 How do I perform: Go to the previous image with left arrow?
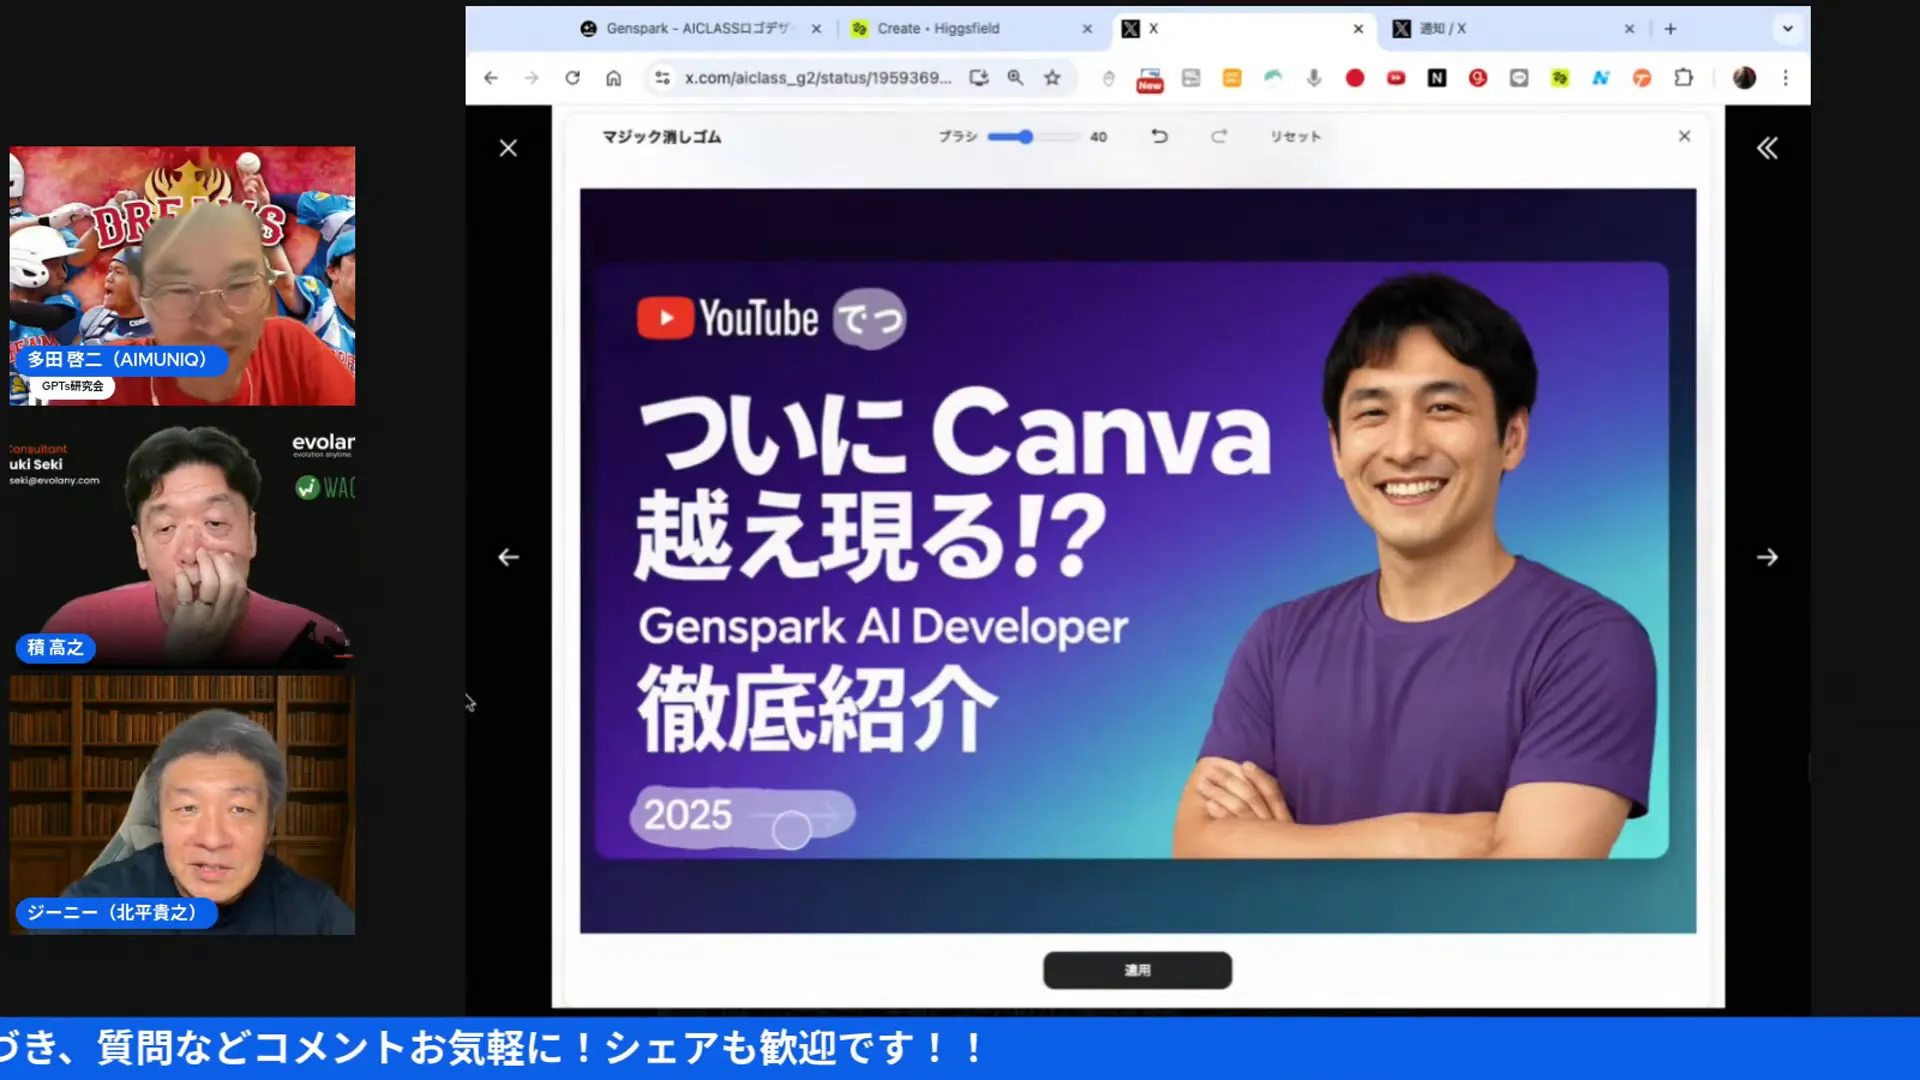click(x=508, y=557)
